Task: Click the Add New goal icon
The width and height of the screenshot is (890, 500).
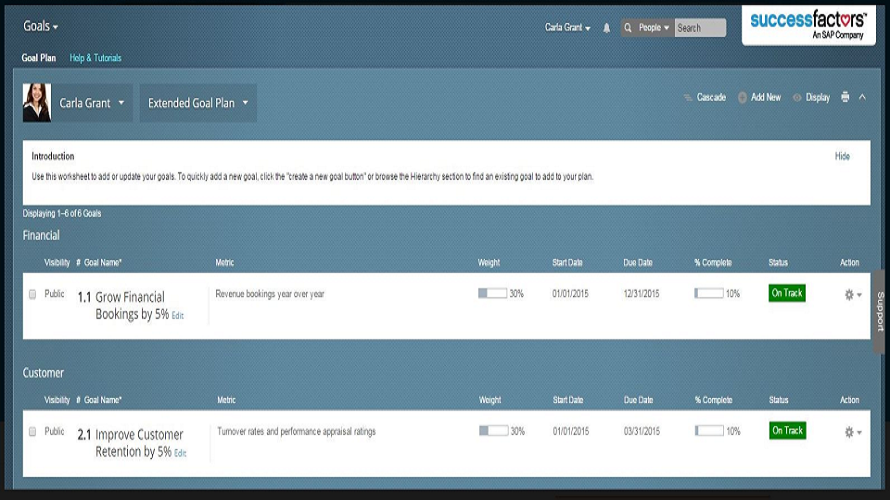Action: point(743,98)
